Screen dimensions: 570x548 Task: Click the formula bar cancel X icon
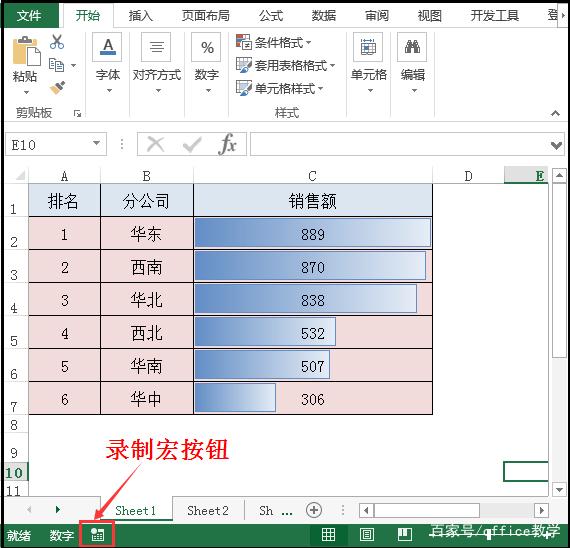[156, 144]
